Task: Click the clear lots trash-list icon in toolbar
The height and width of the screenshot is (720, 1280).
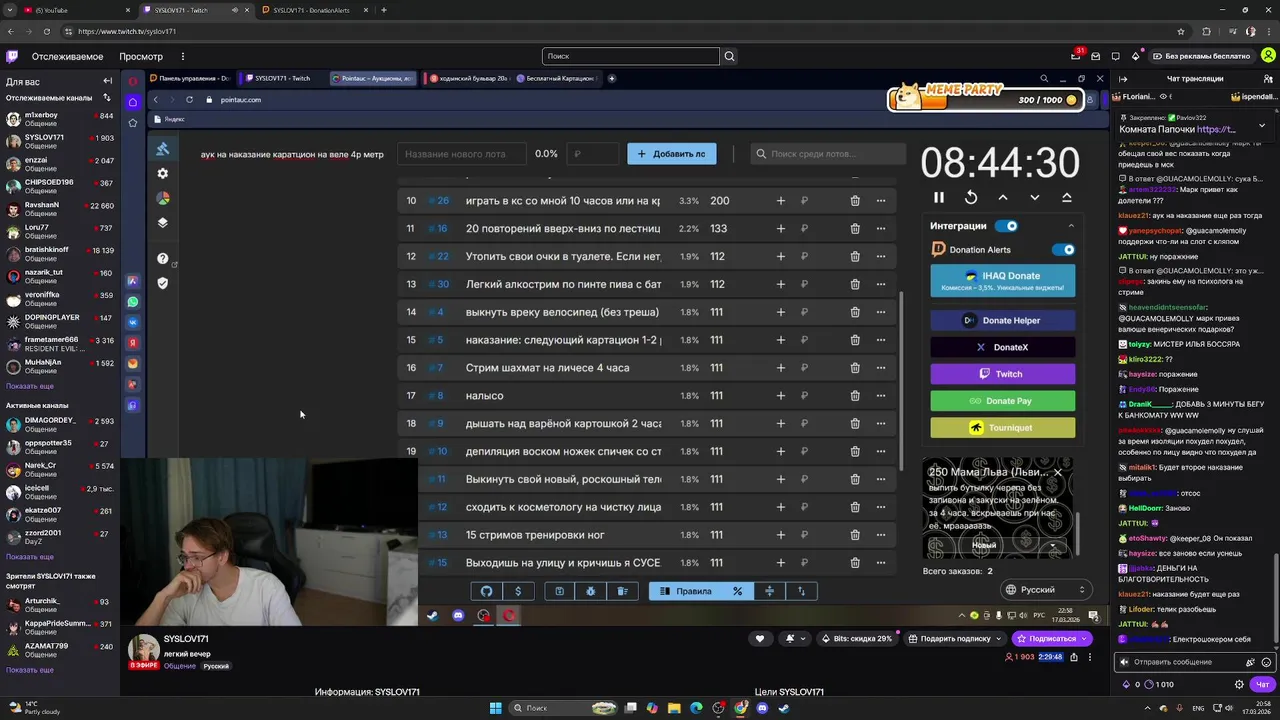Action: click(622, 591)
